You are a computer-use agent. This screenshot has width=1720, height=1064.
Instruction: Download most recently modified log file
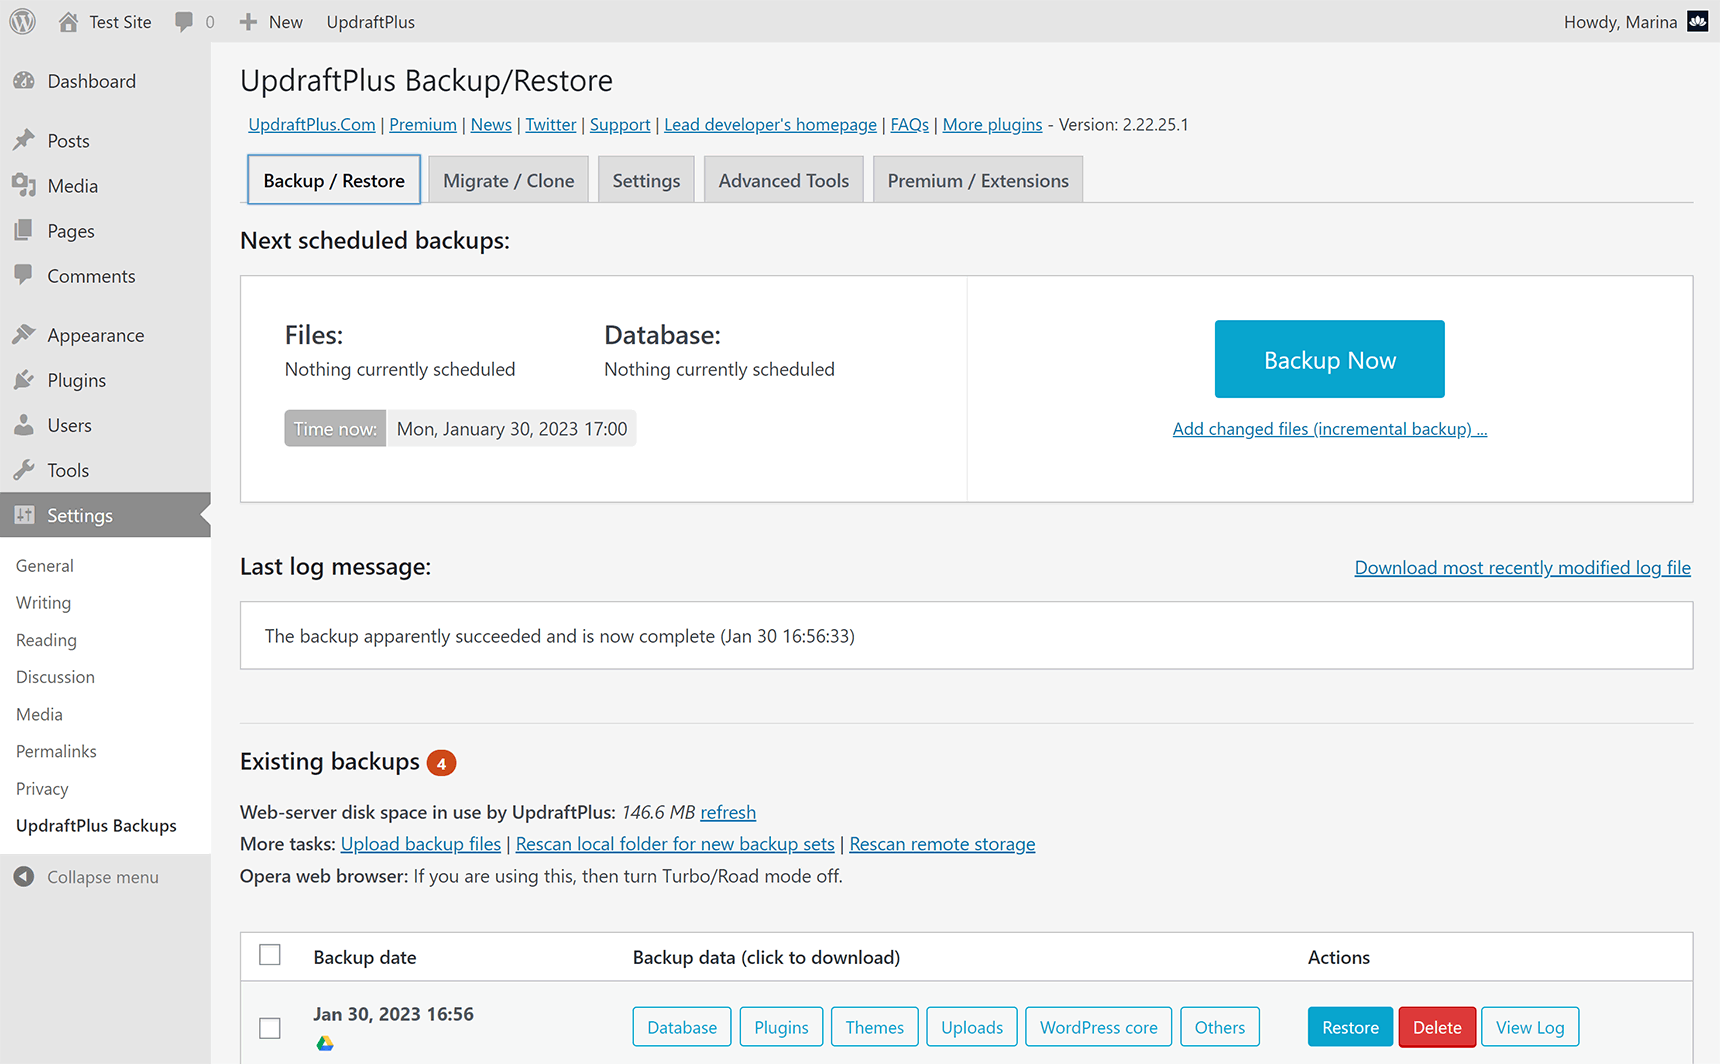coord(1522,567)
